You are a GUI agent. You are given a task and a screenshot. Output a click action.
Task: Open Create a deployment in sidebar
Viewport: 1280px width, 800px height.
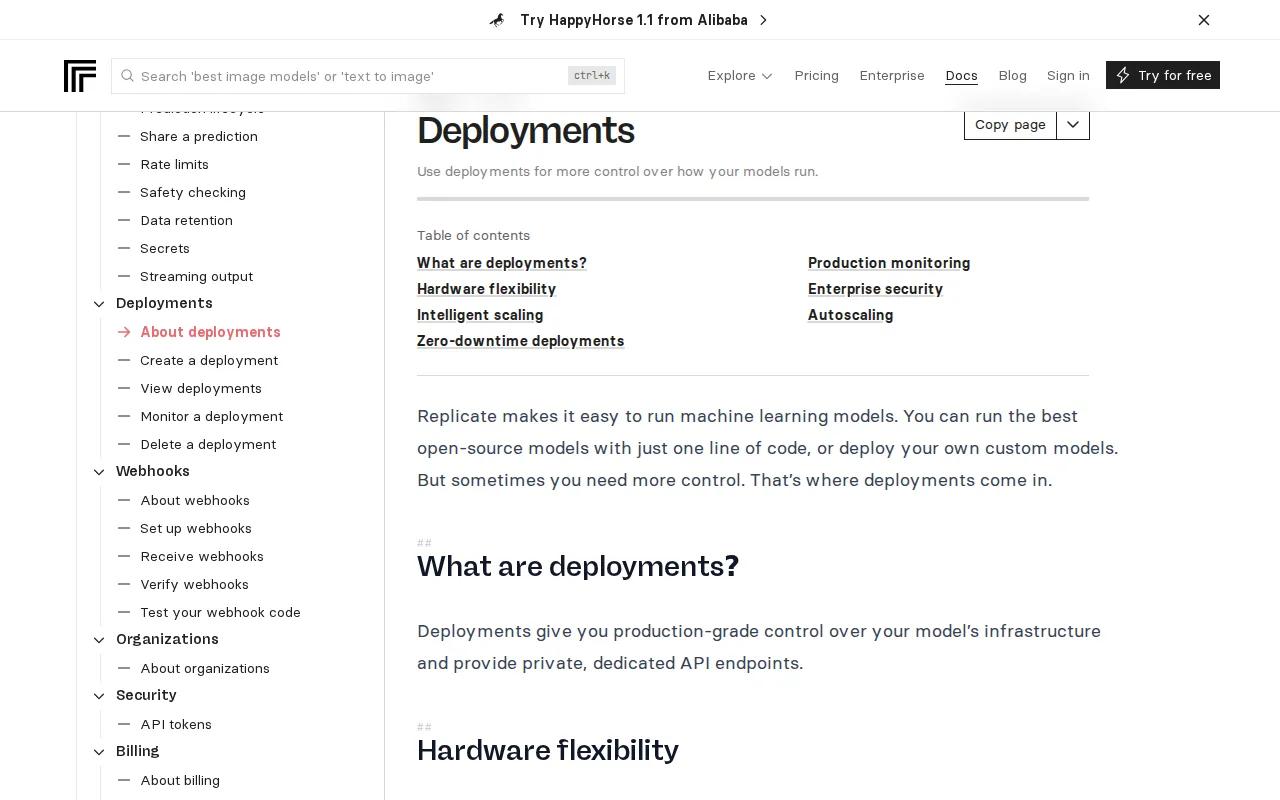209,360
